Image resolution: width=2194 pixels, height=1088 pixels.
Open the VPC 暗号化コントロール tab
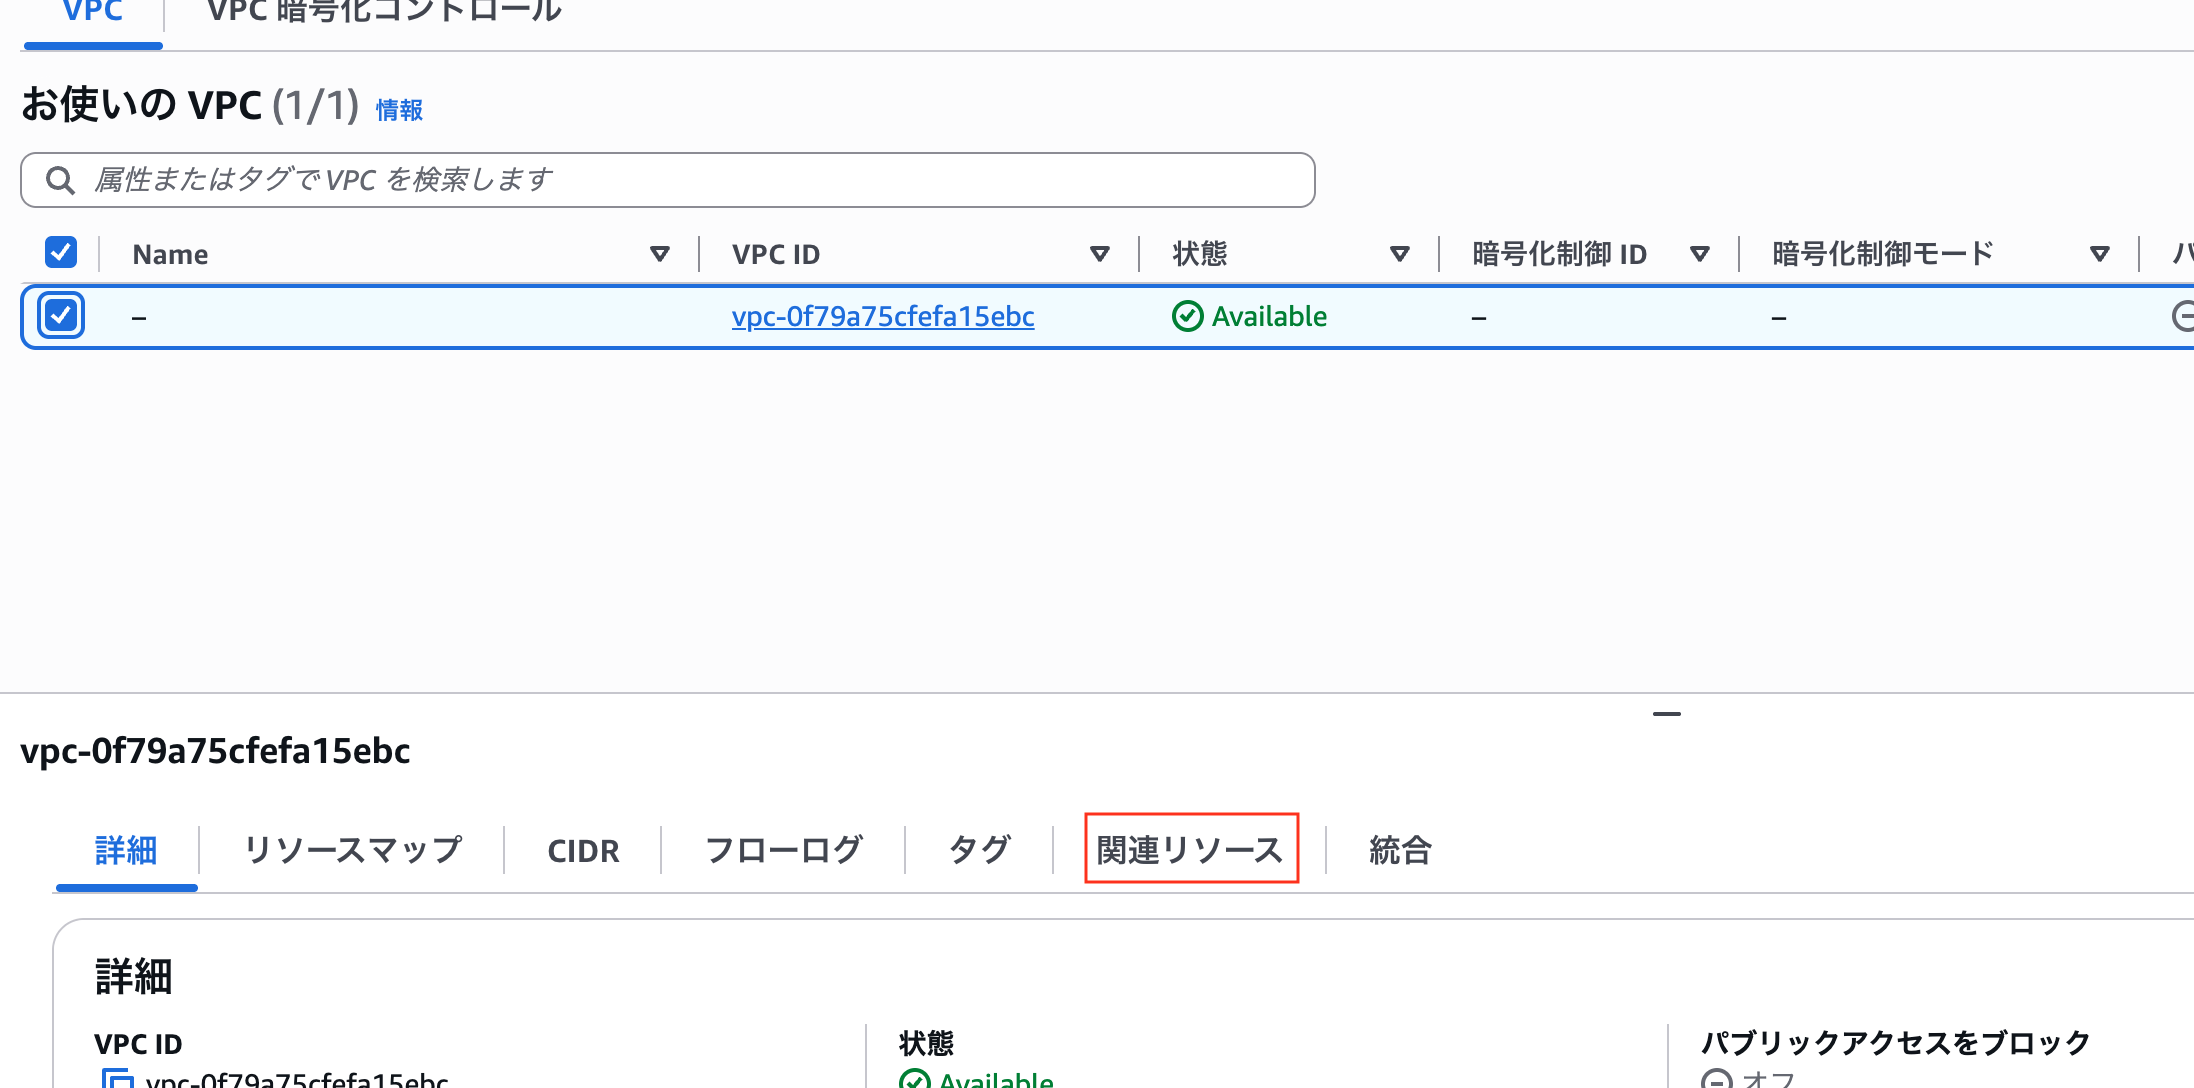tap(384, 14)
